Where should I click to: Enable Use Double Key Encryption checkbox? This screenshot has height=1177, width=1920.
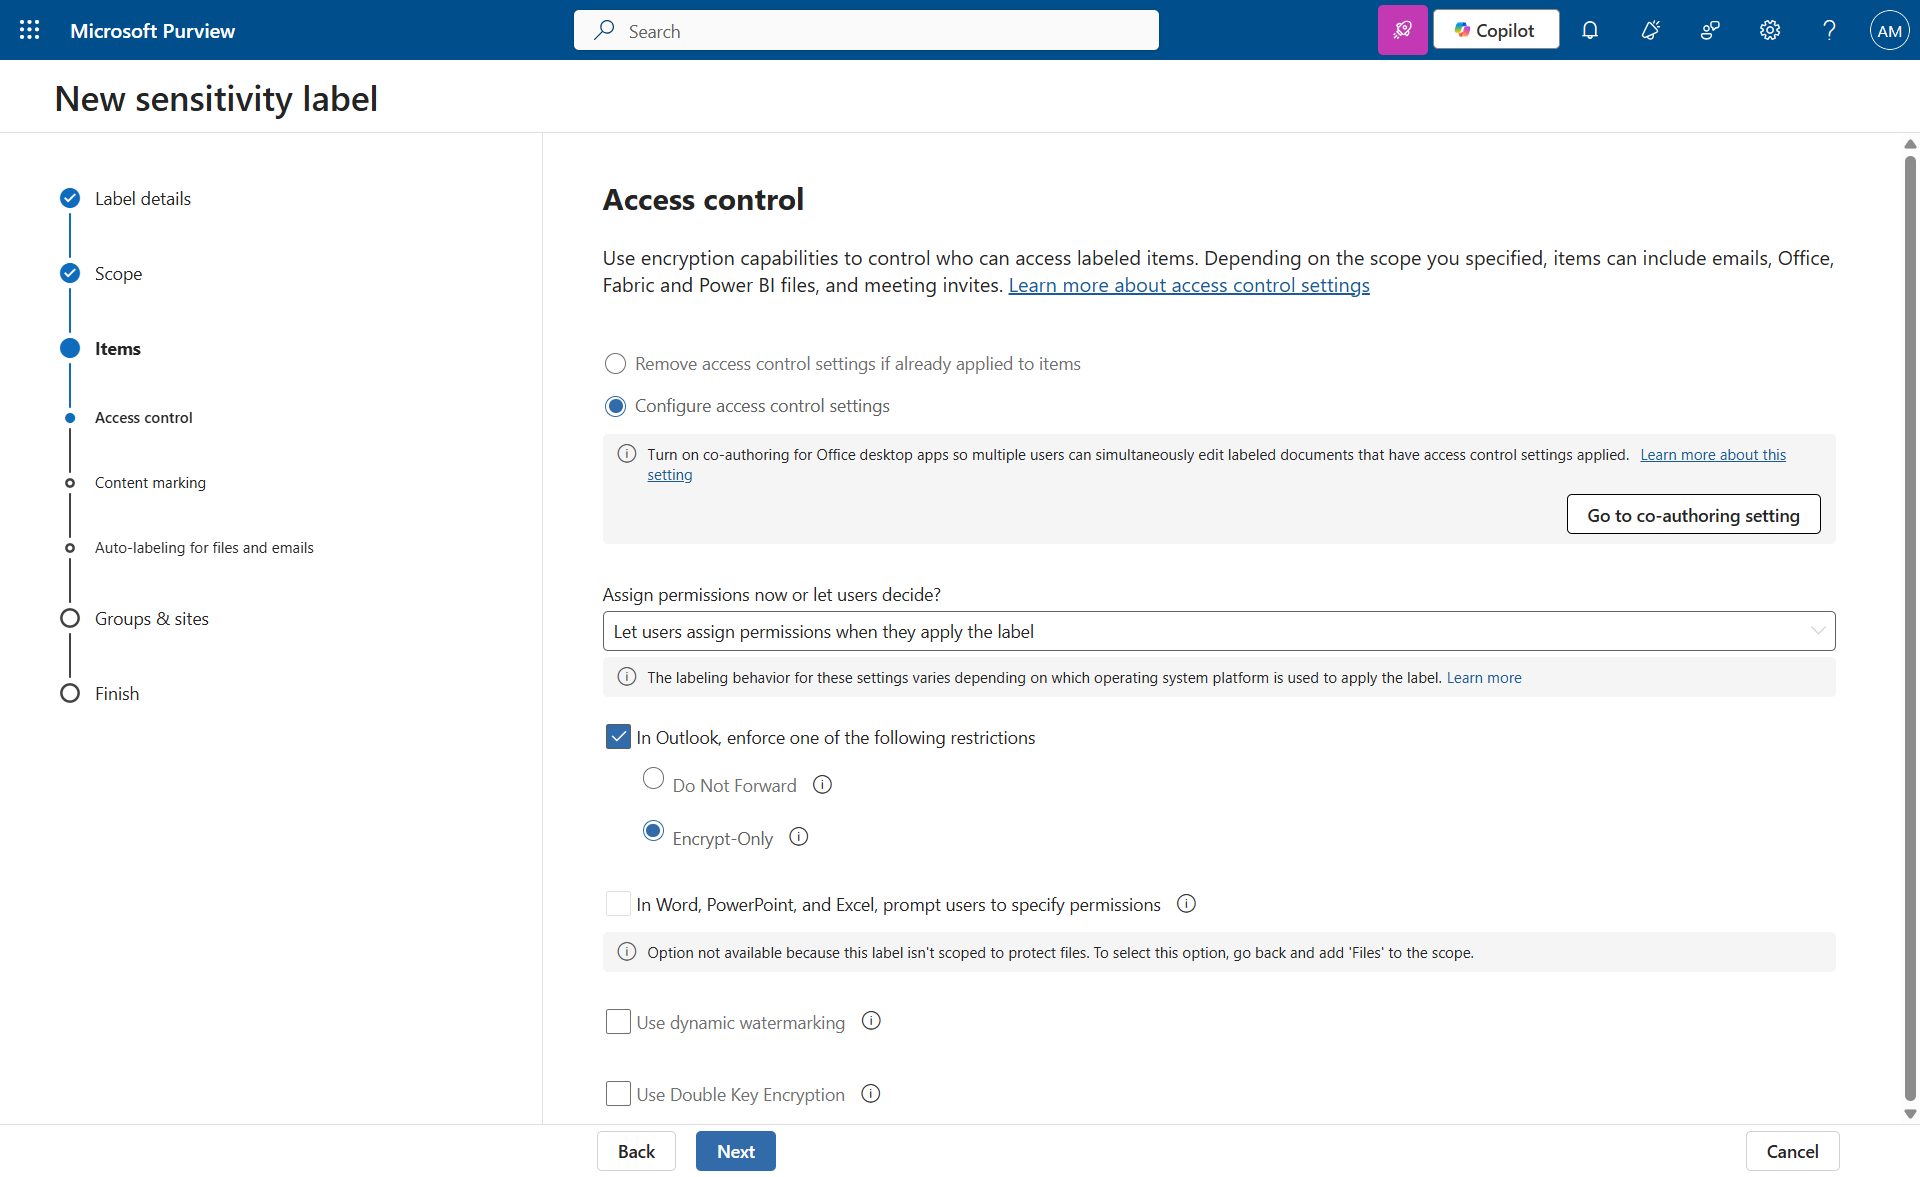coord(618,1094)
